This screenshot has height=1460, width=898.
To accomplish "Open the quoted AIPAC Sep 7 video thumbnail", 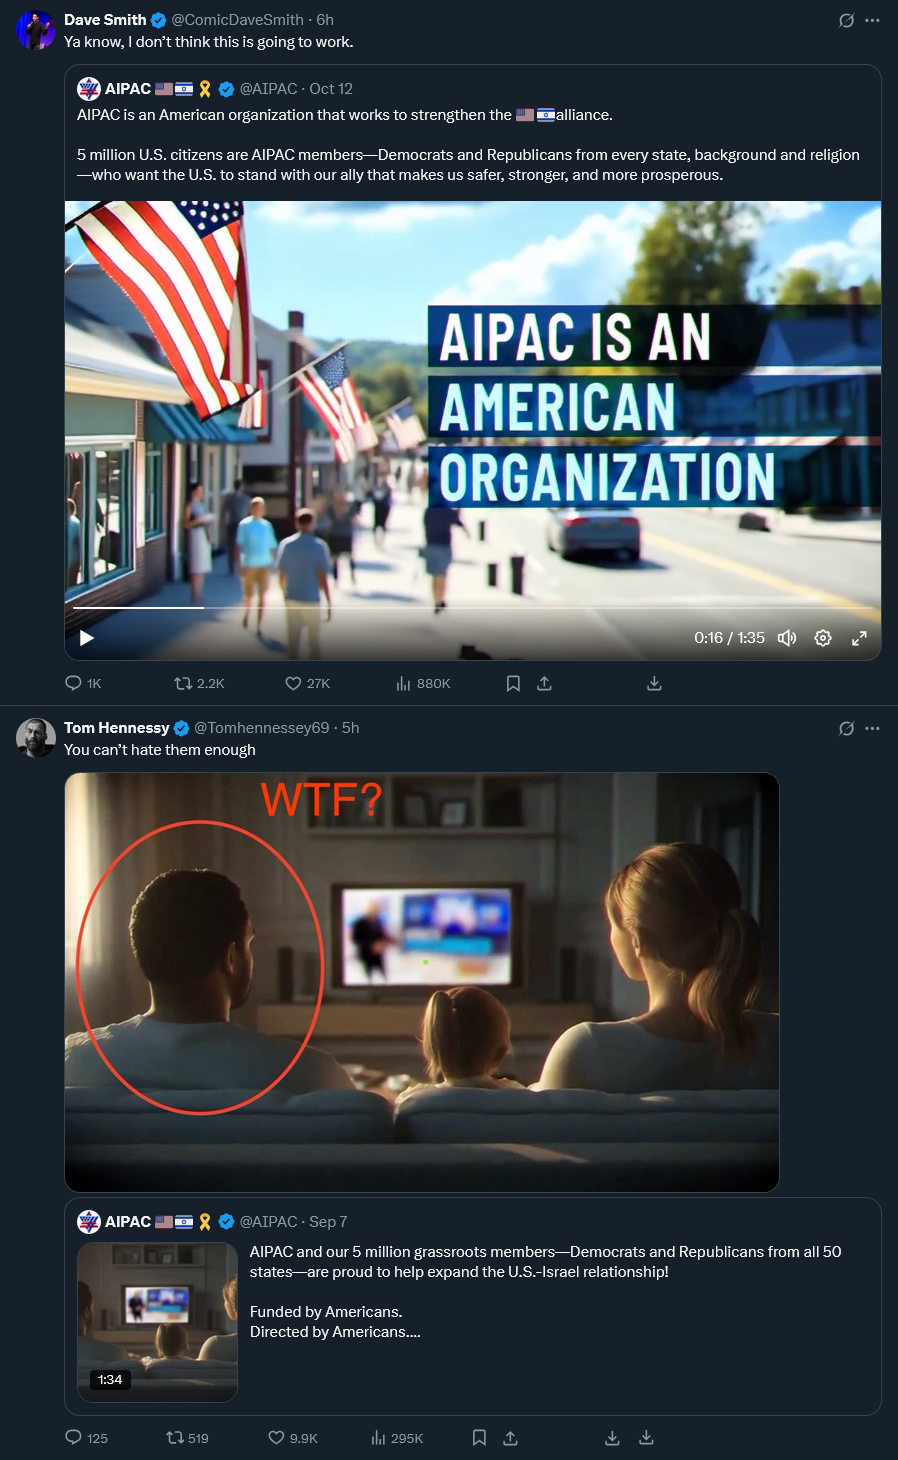I will coord(157,1322).
